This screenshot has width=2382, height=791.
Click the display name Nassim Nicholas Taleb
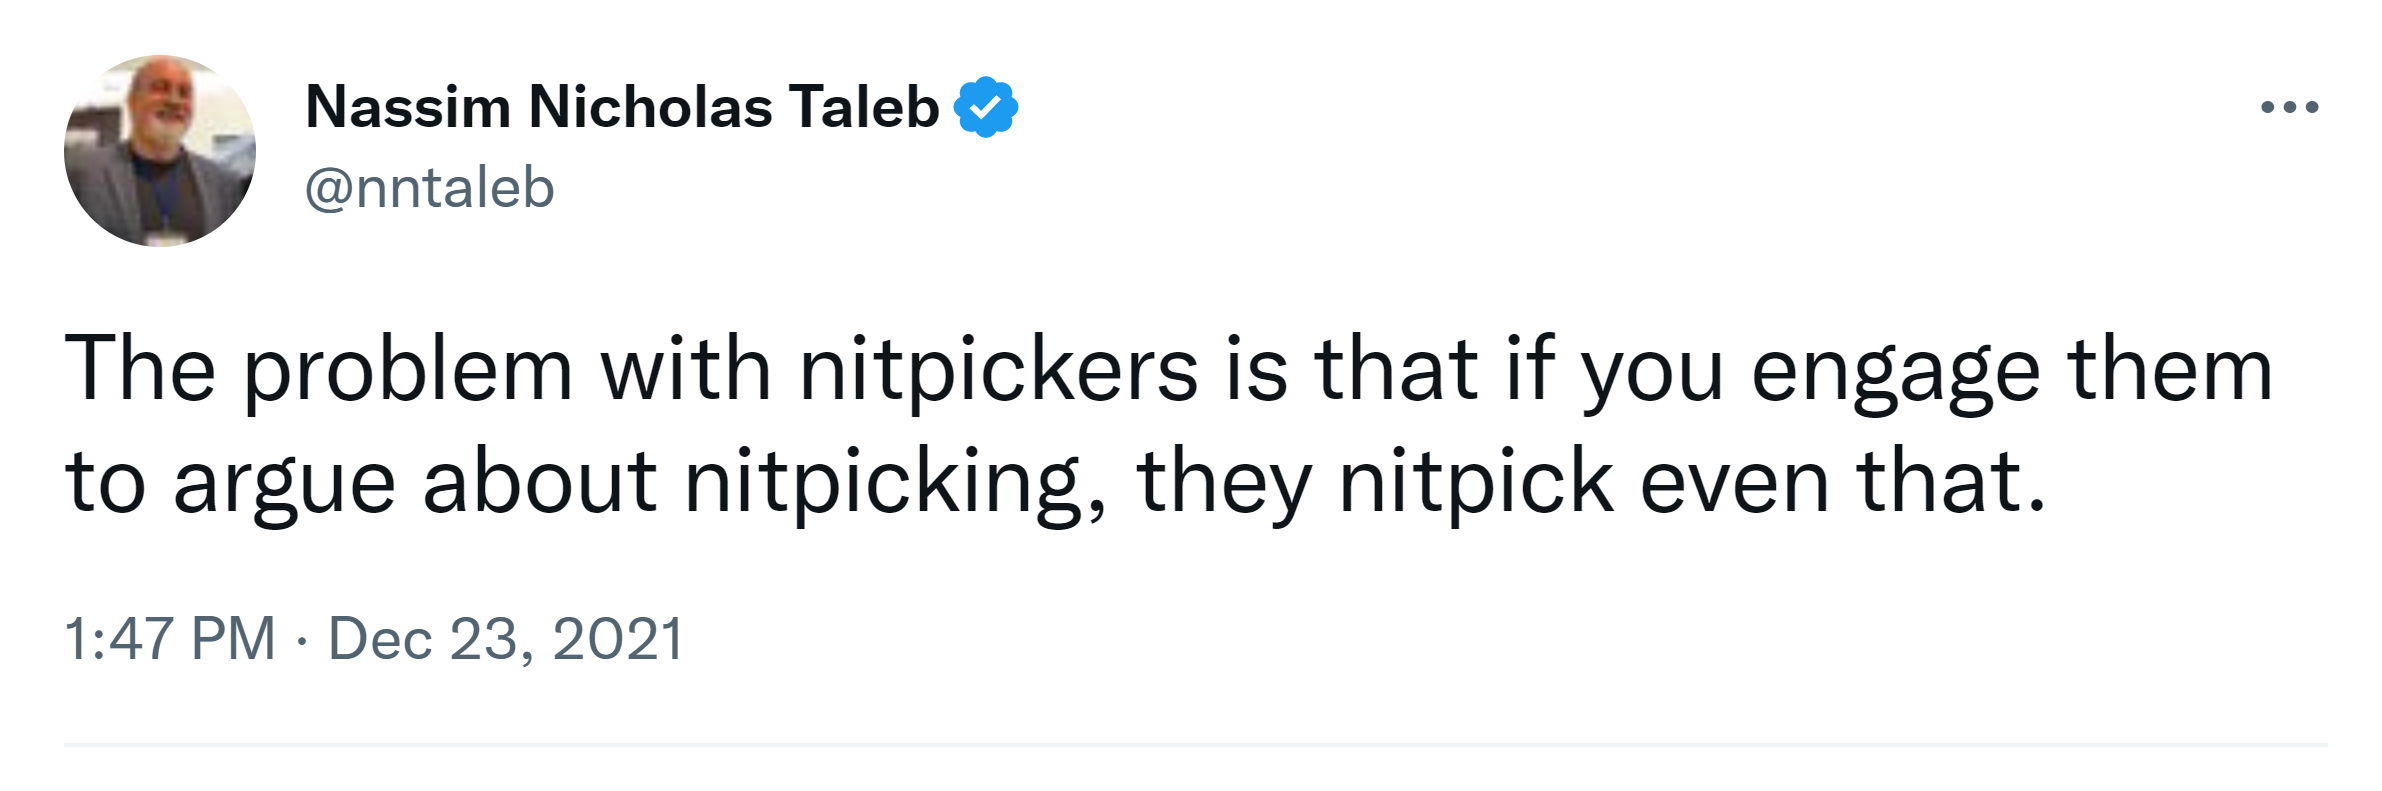[x=621, y=107]
